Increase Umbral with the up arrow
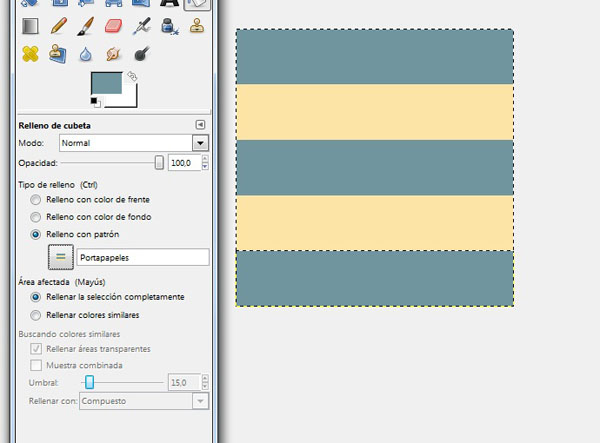Image resolution: width=600 pixels, height=443 pixels. point(205,378)
